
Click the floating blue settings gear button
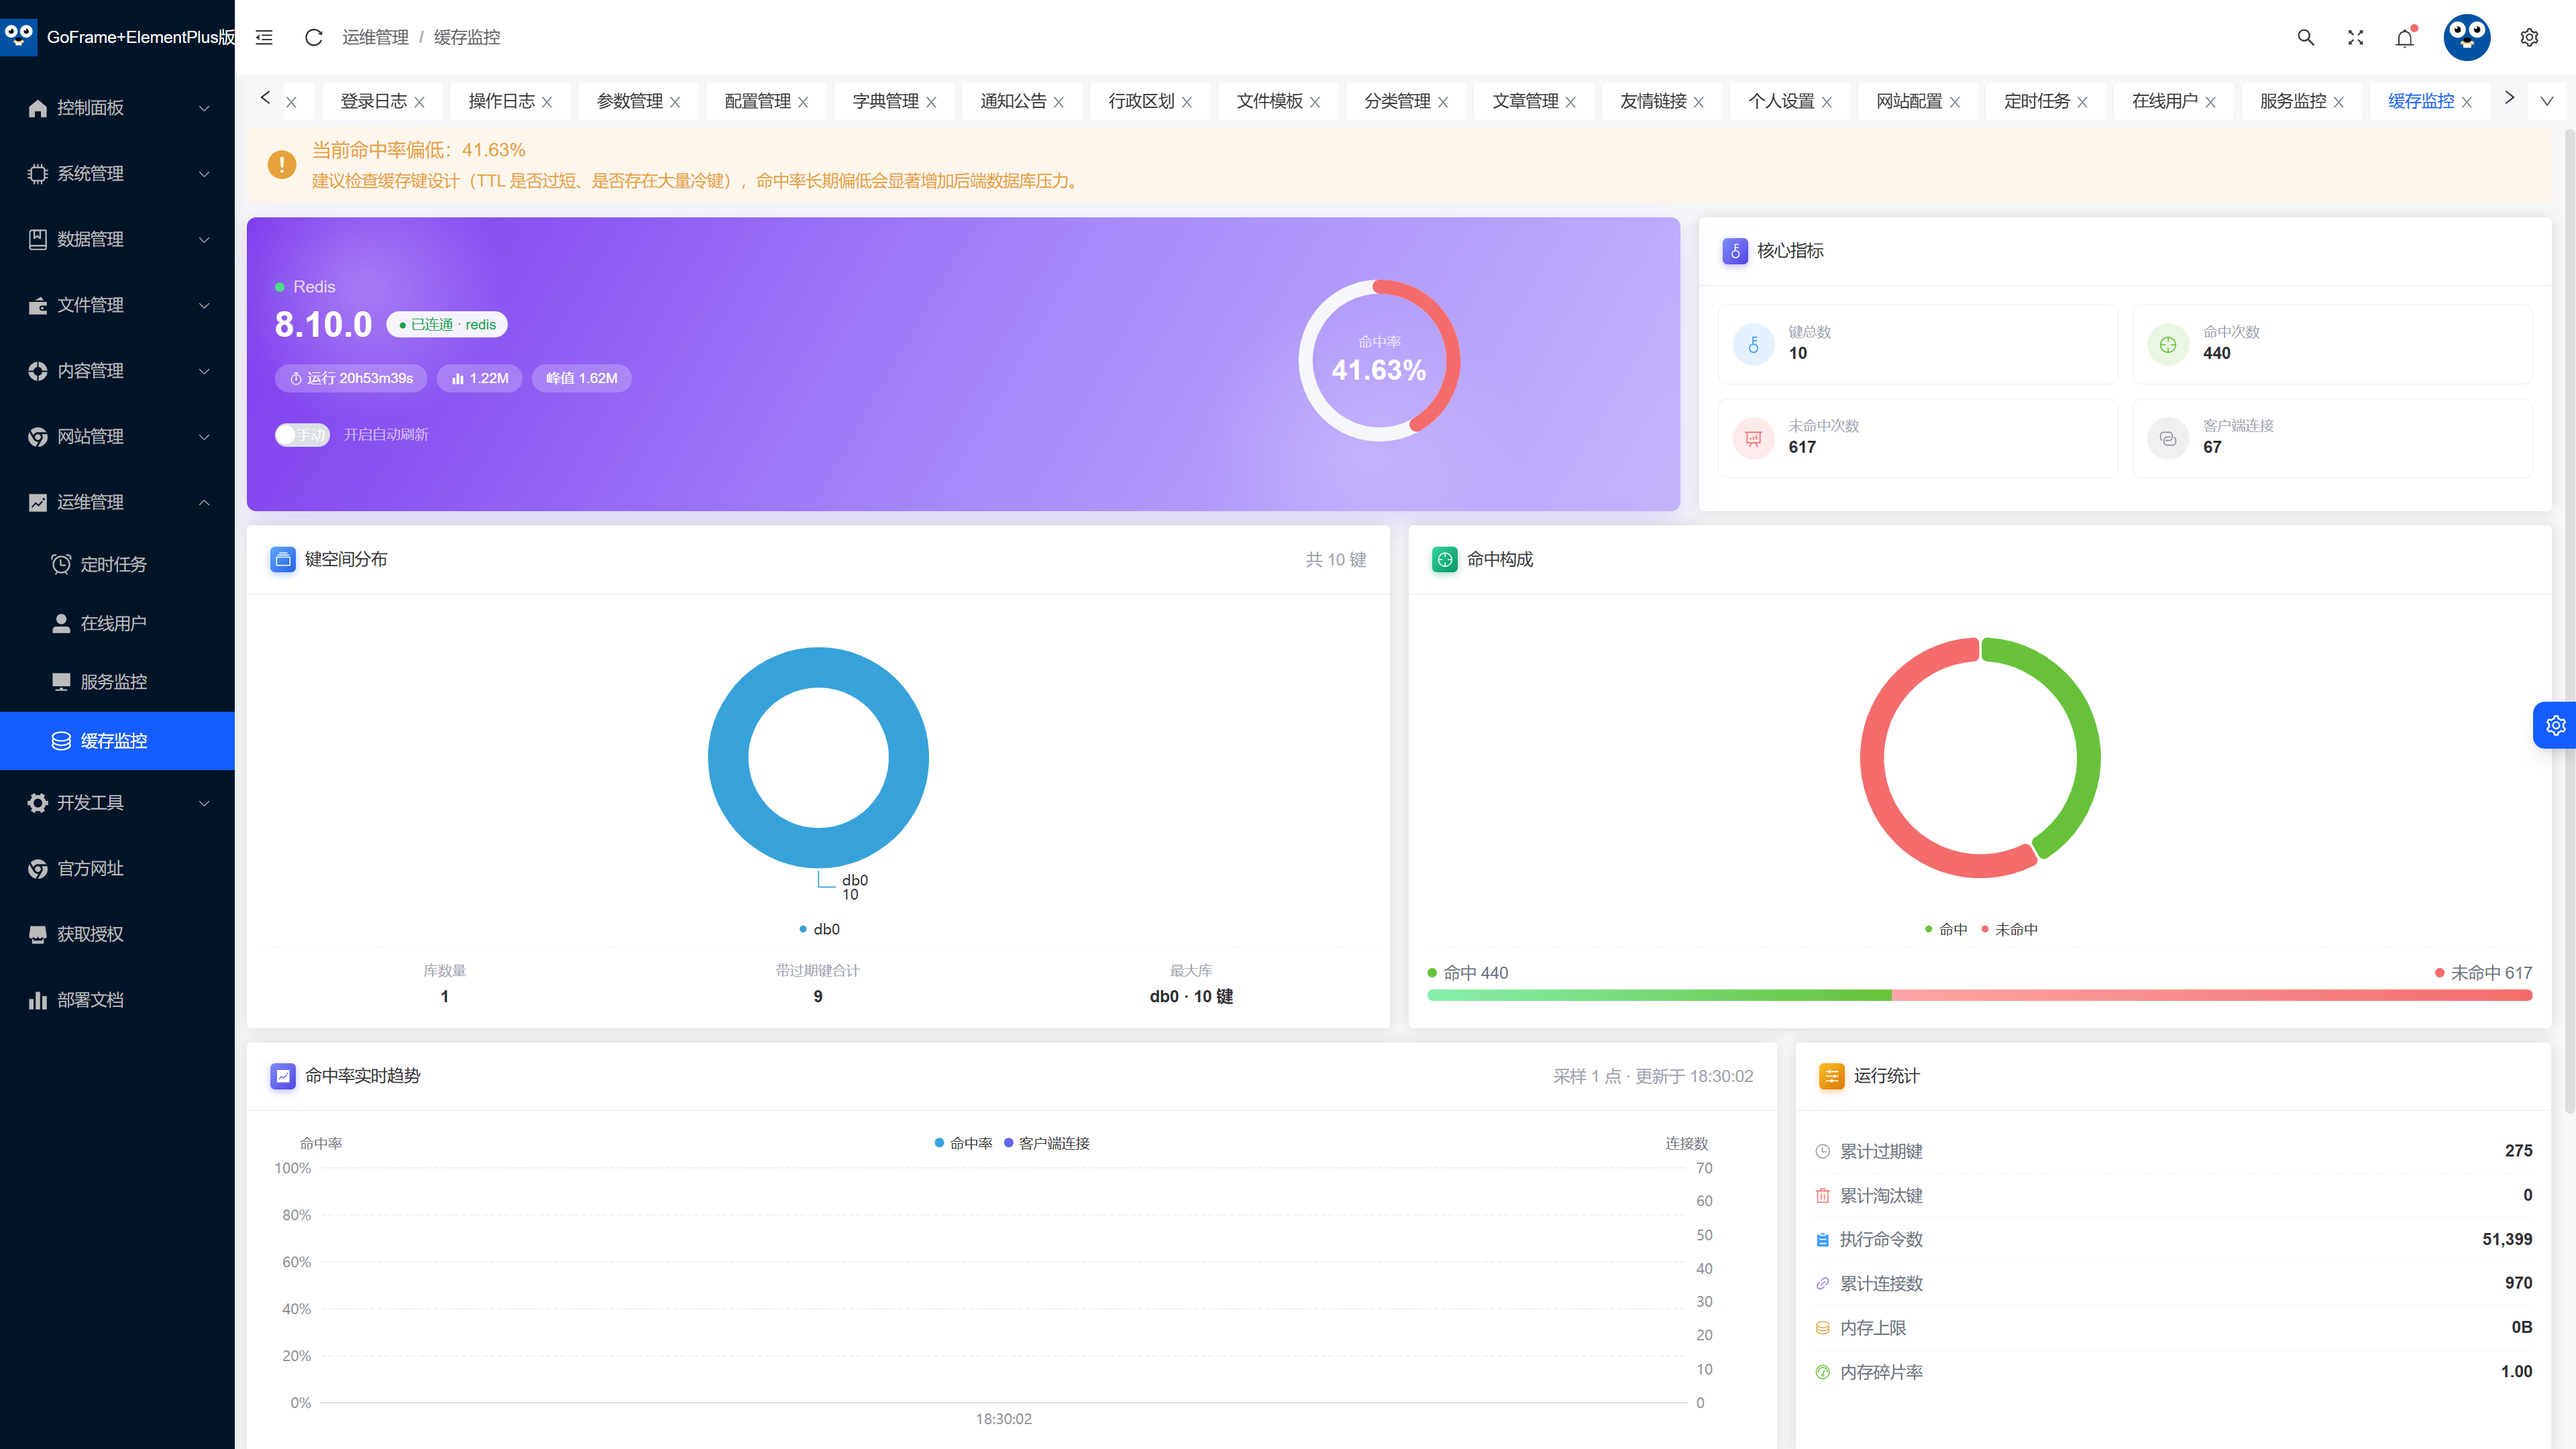pyautogui.click(x=2555, y=725)
